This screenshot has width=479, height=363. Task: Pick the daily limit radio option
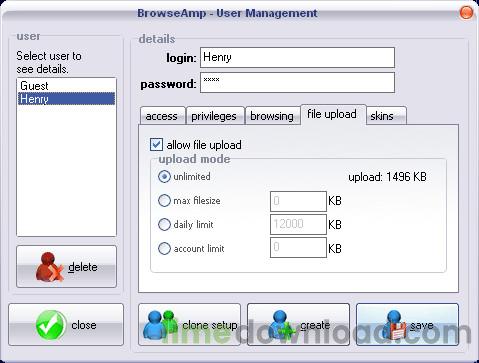coord(164,224)
